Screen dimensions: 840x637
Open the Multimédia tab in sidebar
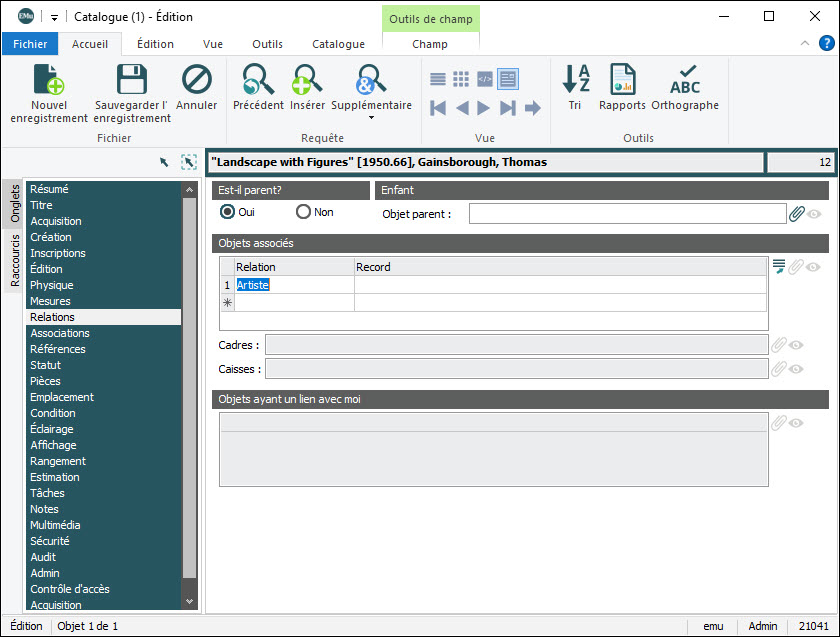pyautogui.click(x=55, y=525)
